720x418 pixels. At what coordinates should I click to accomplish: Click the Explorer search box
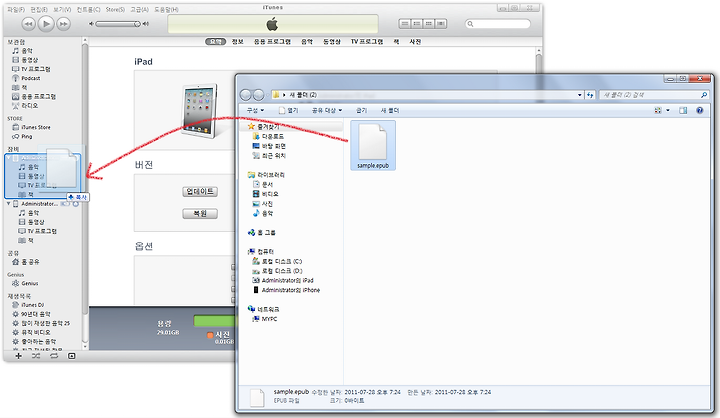coord(654,95)
